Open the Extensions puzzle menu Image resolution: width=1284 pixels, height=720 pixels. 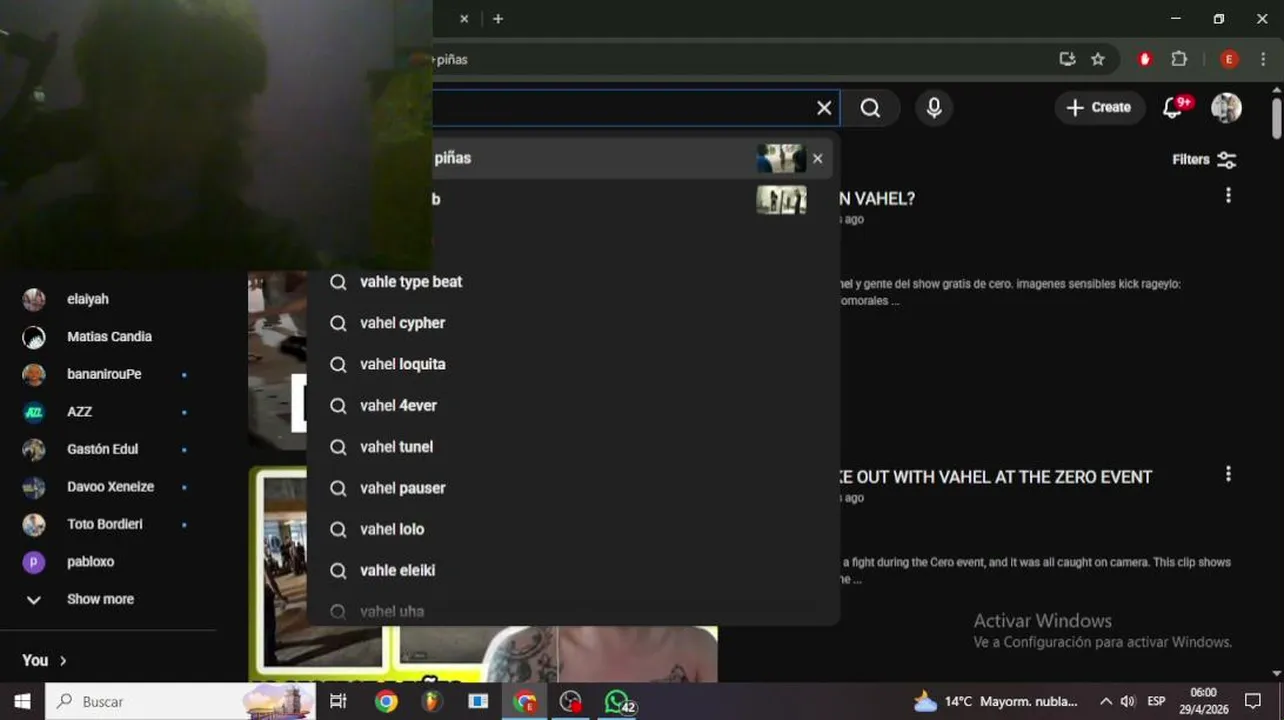click(x=1179, y=59)
